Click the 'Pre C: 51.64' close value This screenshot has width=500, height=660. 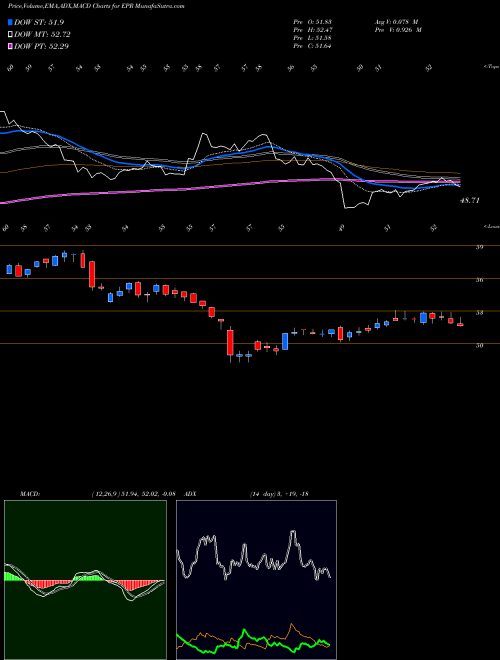click(x=312, y=46)
